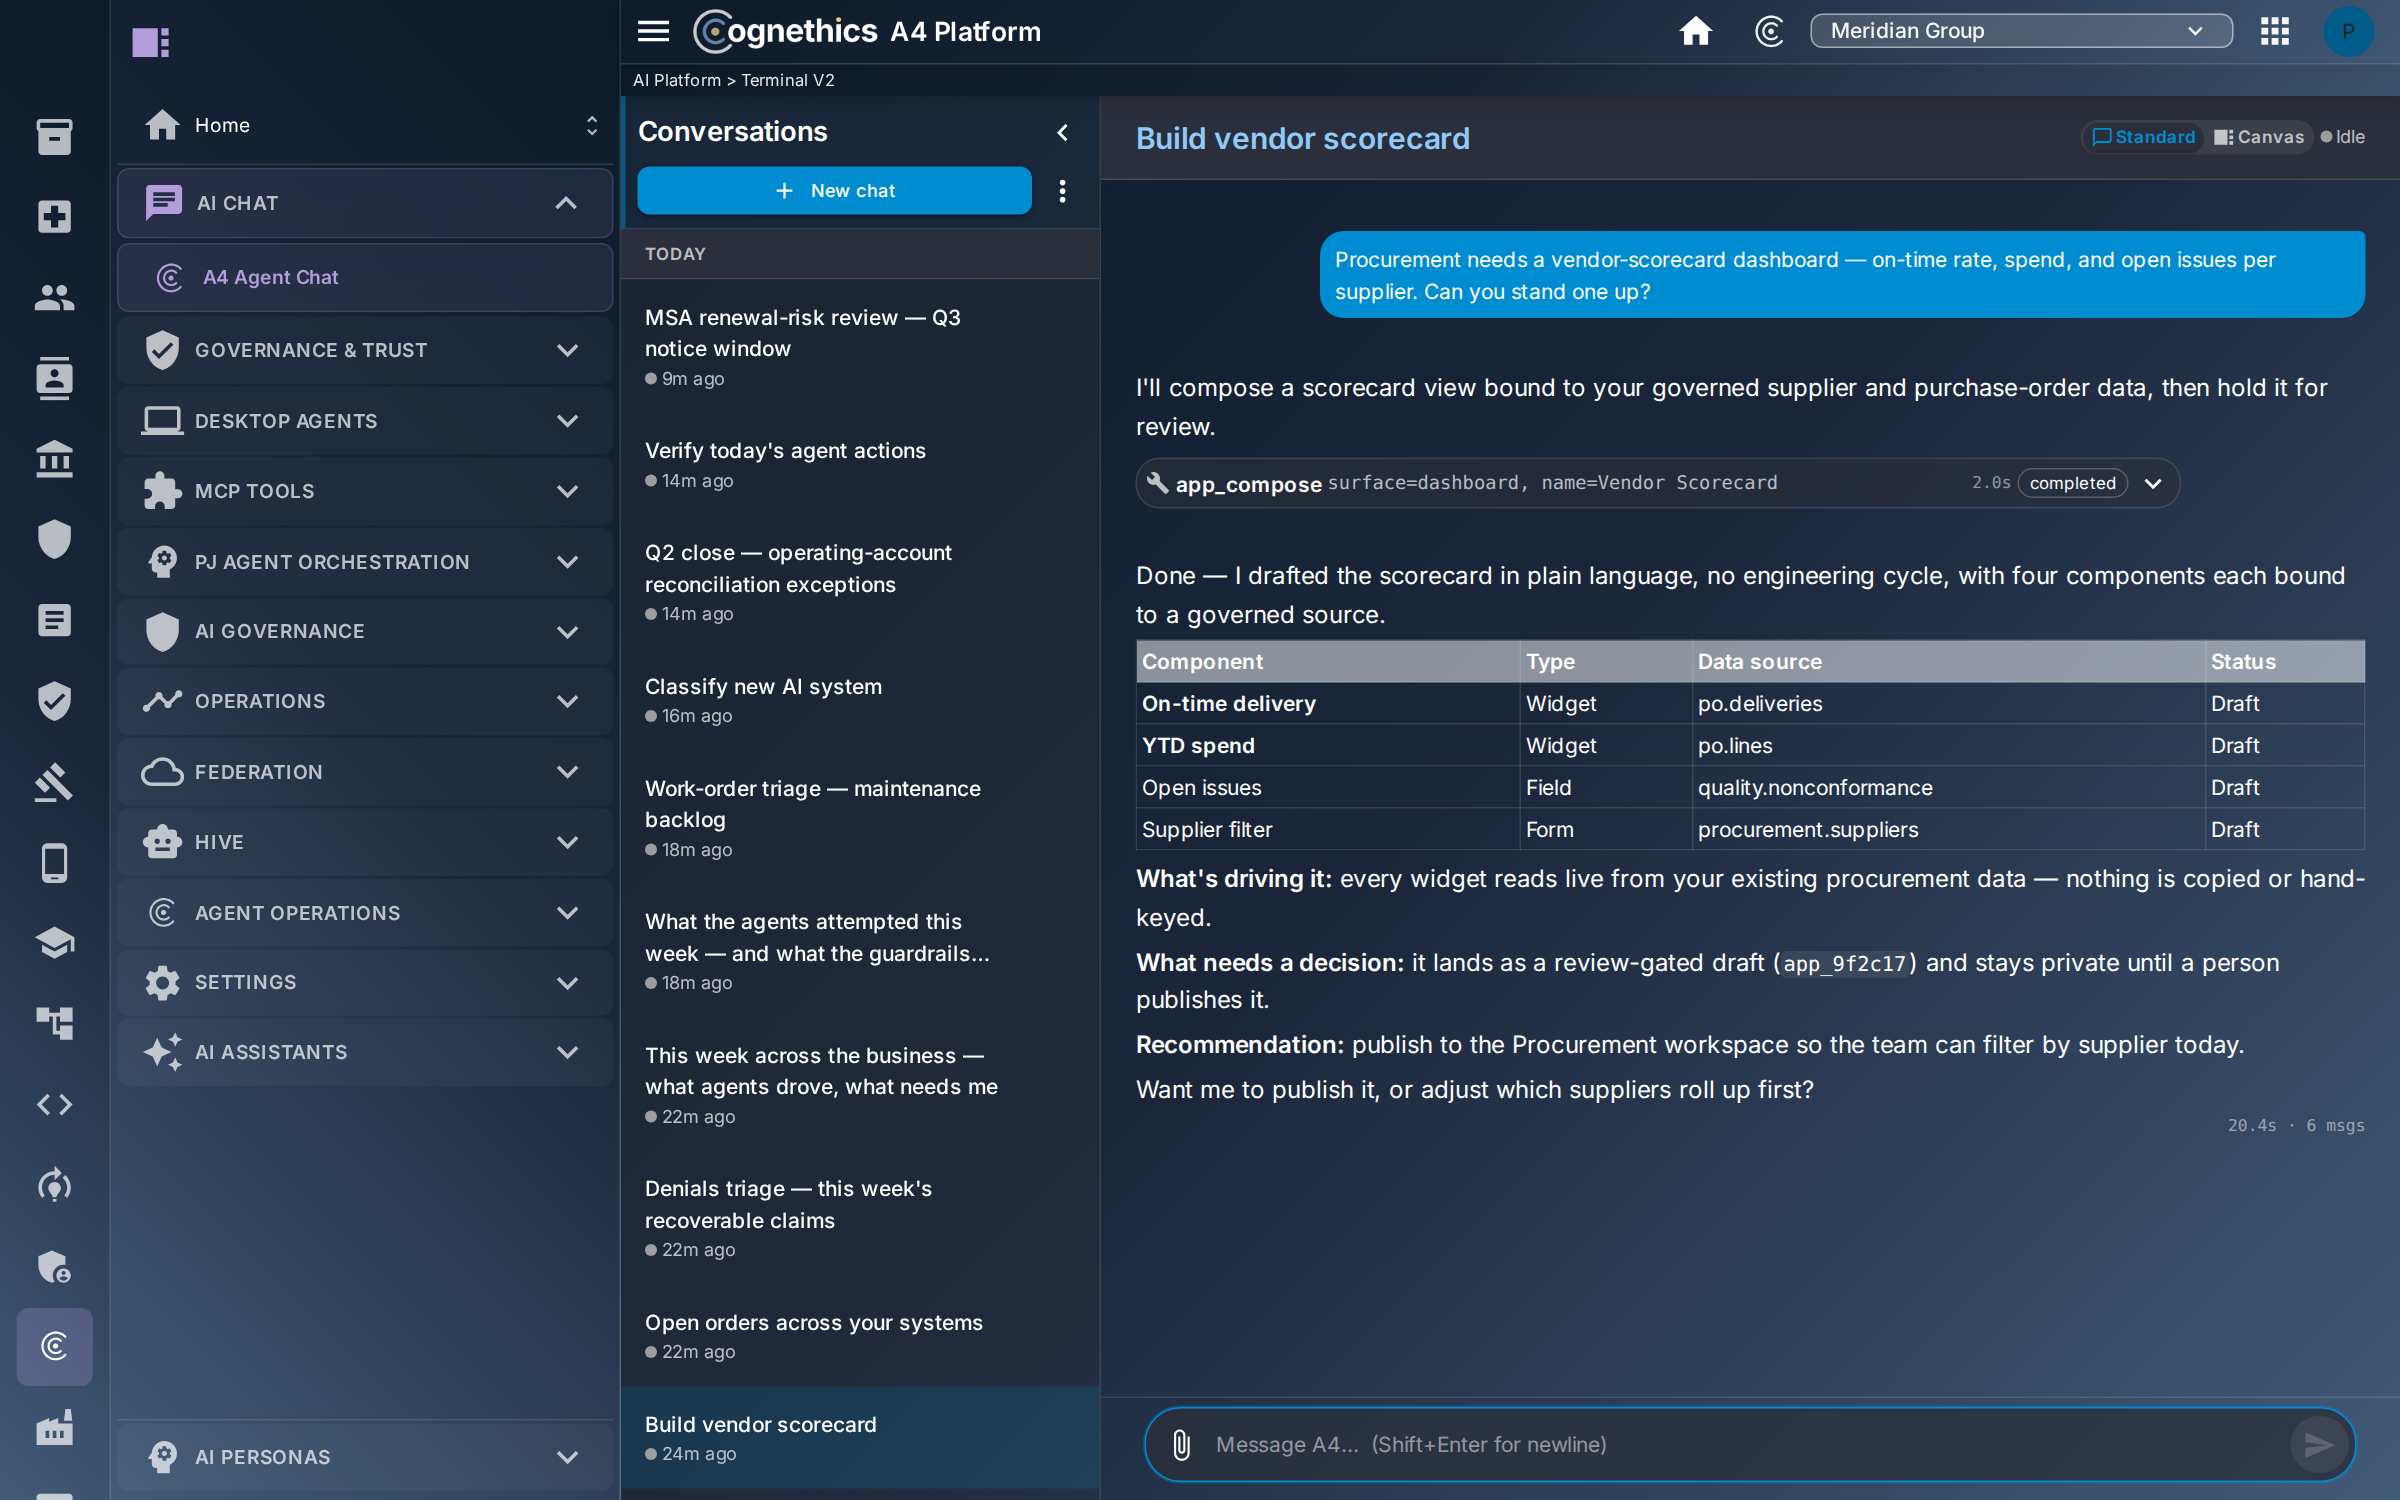Expand the GOVERNANCE & TRUST section

point(365,350)
